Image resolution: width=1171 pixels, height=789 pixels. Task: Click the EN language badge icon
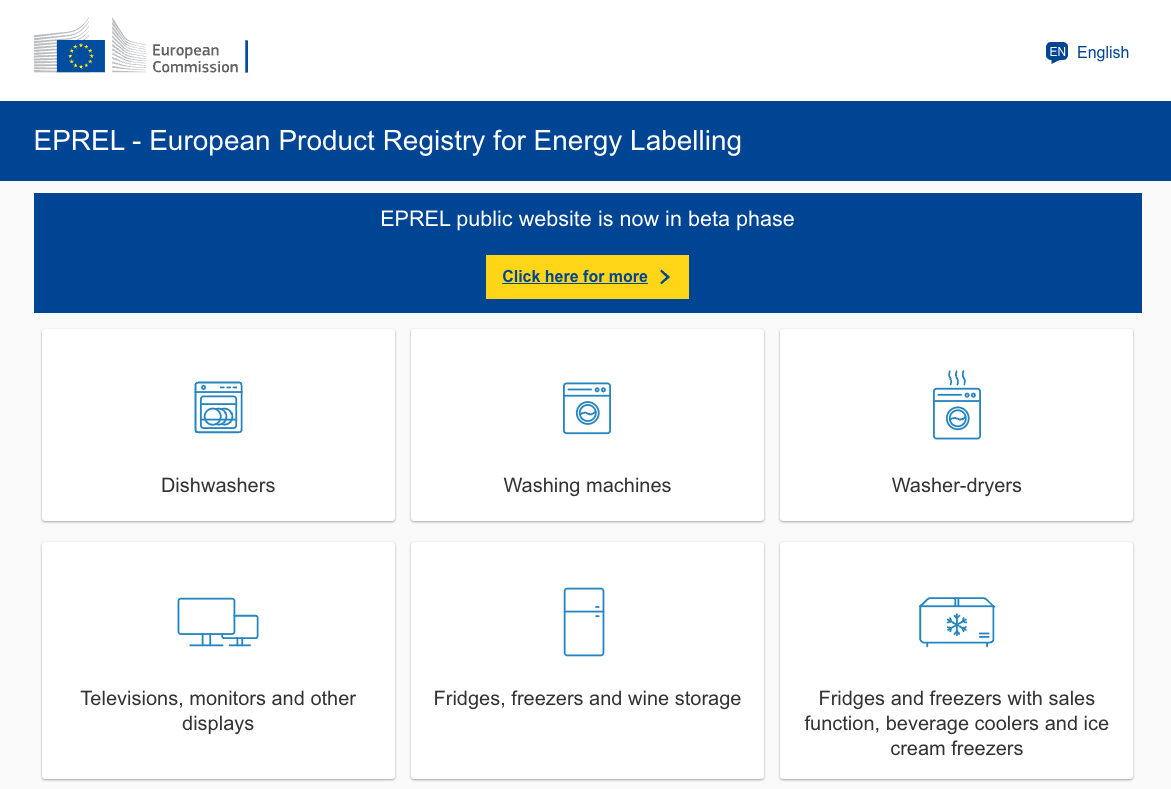[x=1057, y=52]
